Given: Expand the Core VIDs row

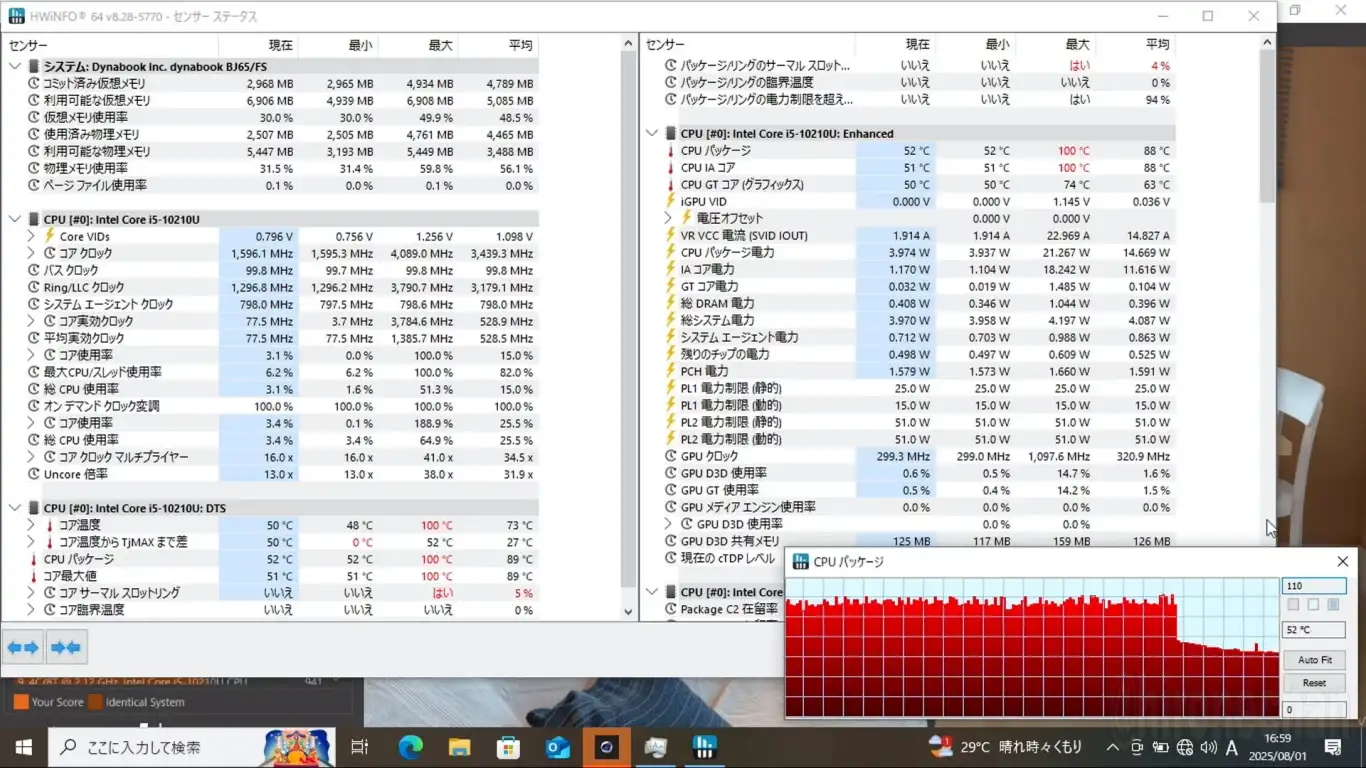Looking at the screenshot, I should pos(32,236).
